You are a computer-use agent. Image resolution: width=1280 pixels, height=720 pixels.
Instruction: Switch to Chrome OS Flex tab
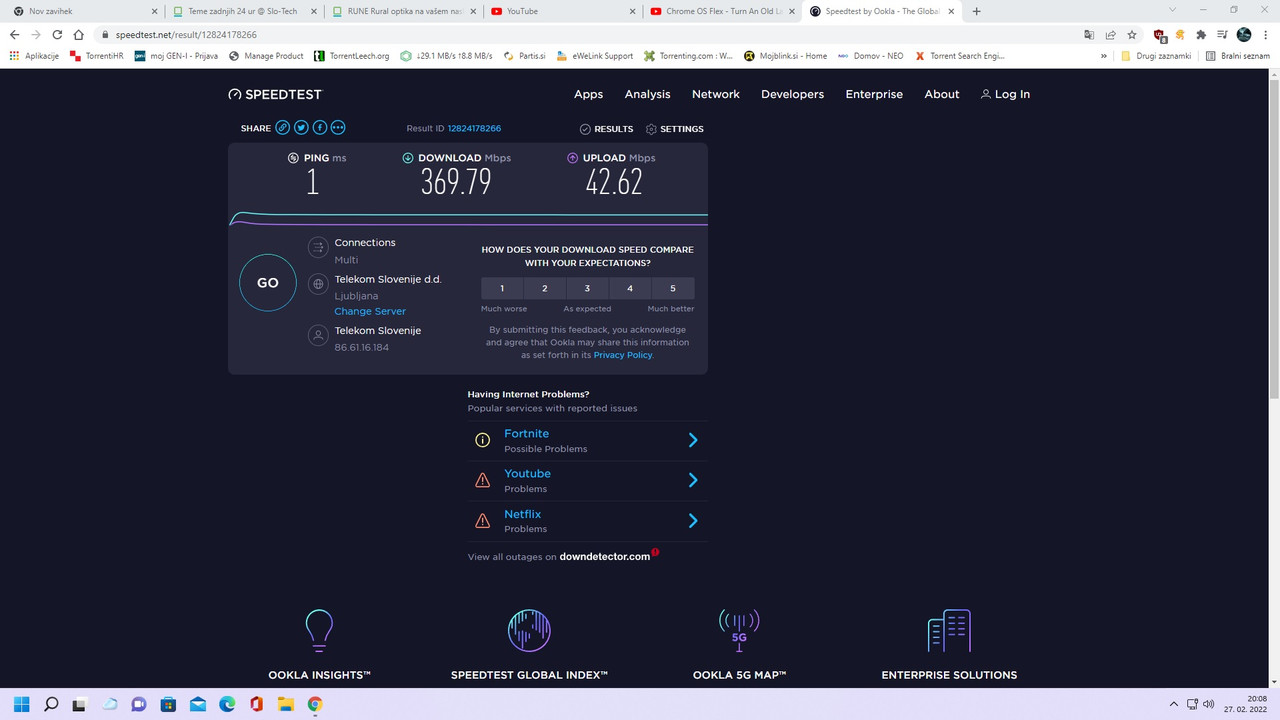coord(722,11)
